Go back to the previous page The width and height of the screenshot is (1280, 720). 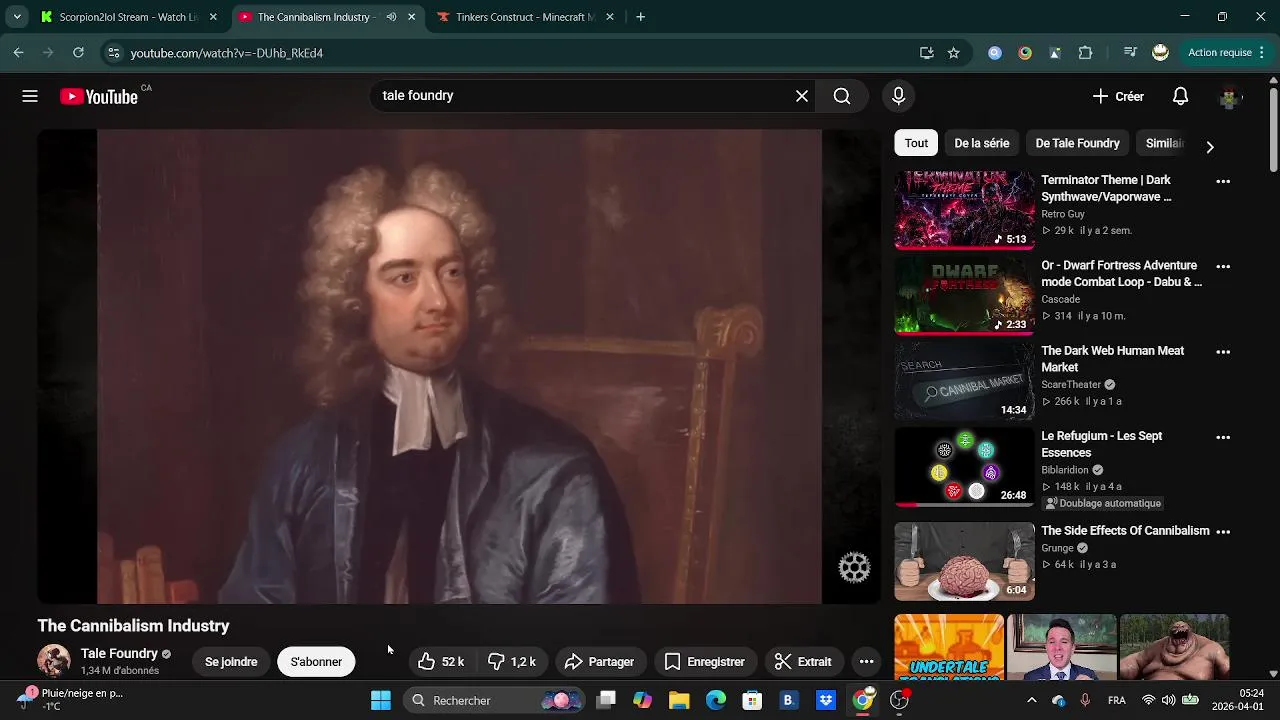click(x=19, y=53)
